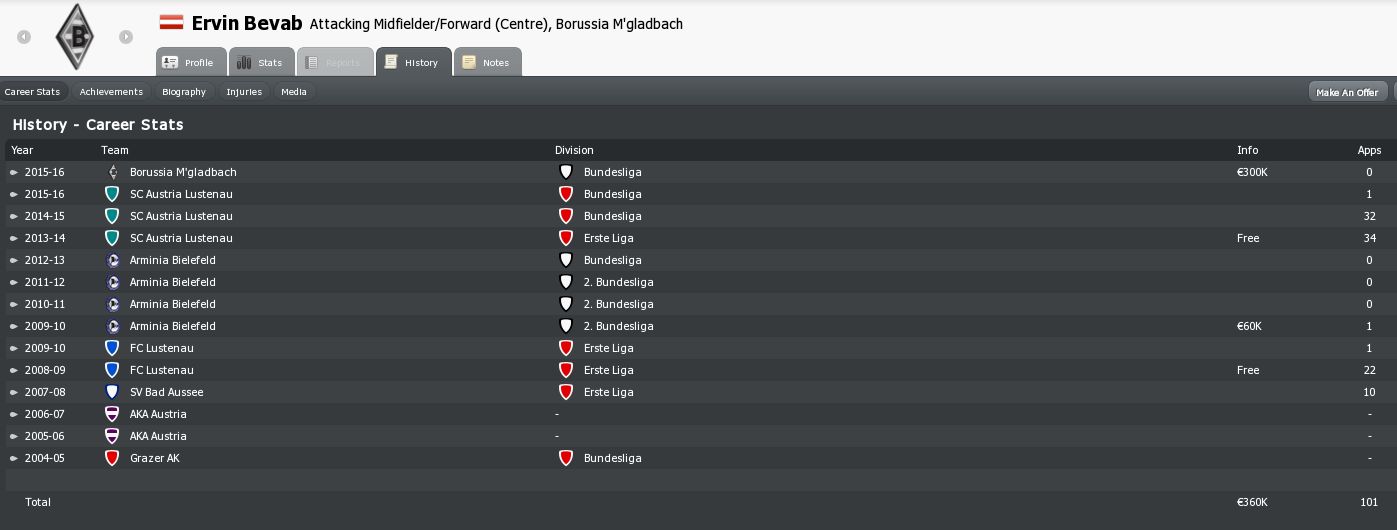
Task: Click Erste Liga division icon in 2013-14 row
Action: [566, 238]
